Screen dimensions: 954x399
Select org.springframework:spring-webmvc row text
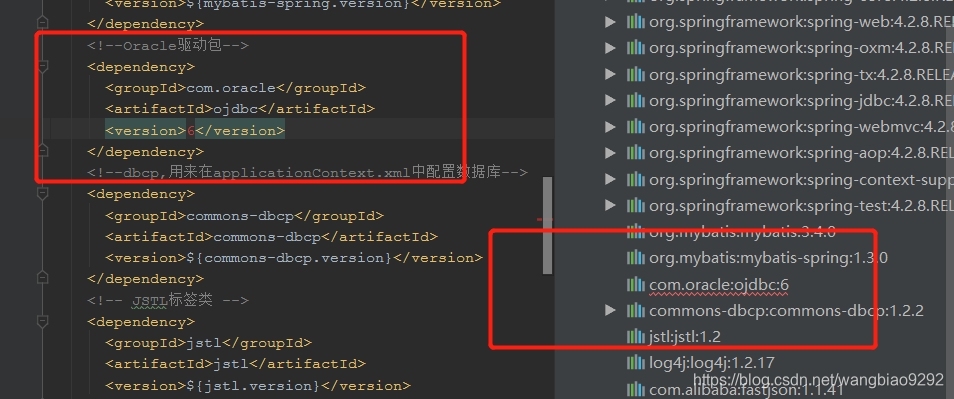[801, 127]
